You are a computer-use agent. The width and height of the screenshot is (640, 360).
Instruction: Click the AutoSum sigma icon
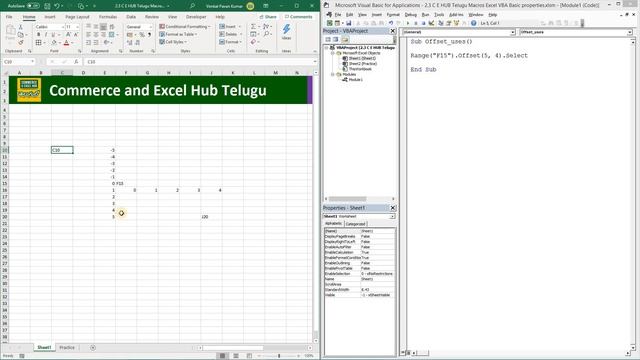point(253,27)
